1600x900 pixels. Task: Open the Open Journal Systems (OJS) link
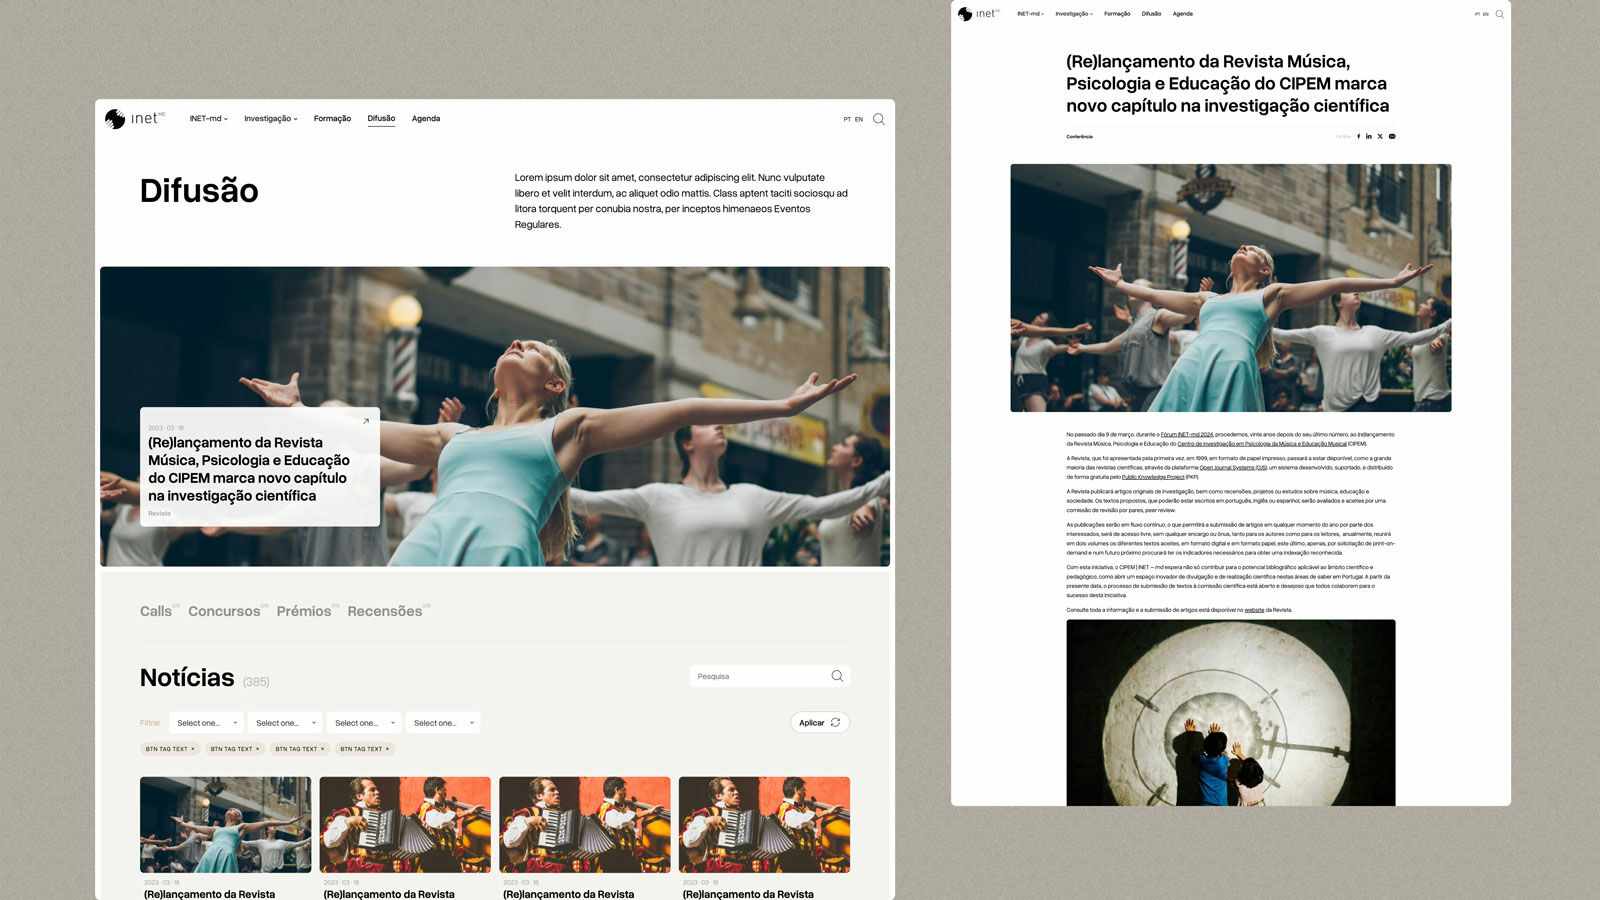(1233, 467)
